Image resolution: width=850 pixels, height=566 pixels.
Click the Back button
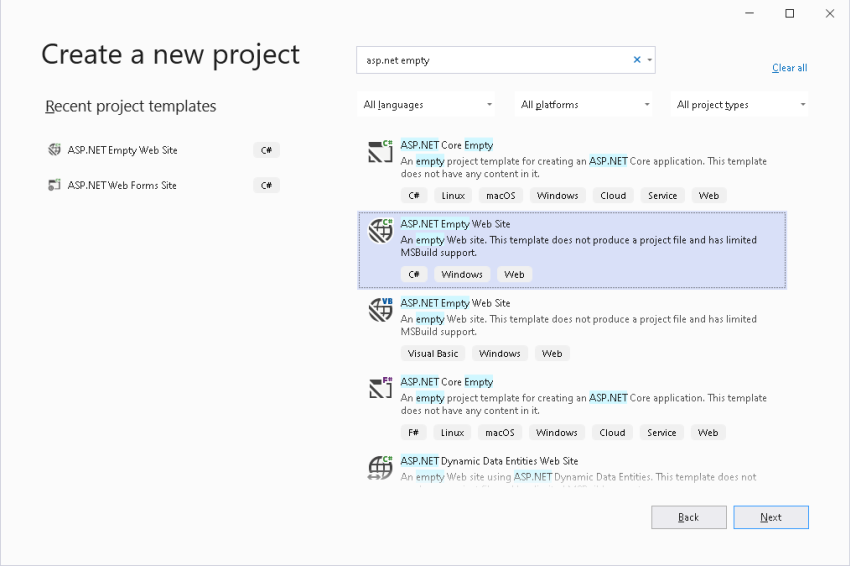coord(688,517)
